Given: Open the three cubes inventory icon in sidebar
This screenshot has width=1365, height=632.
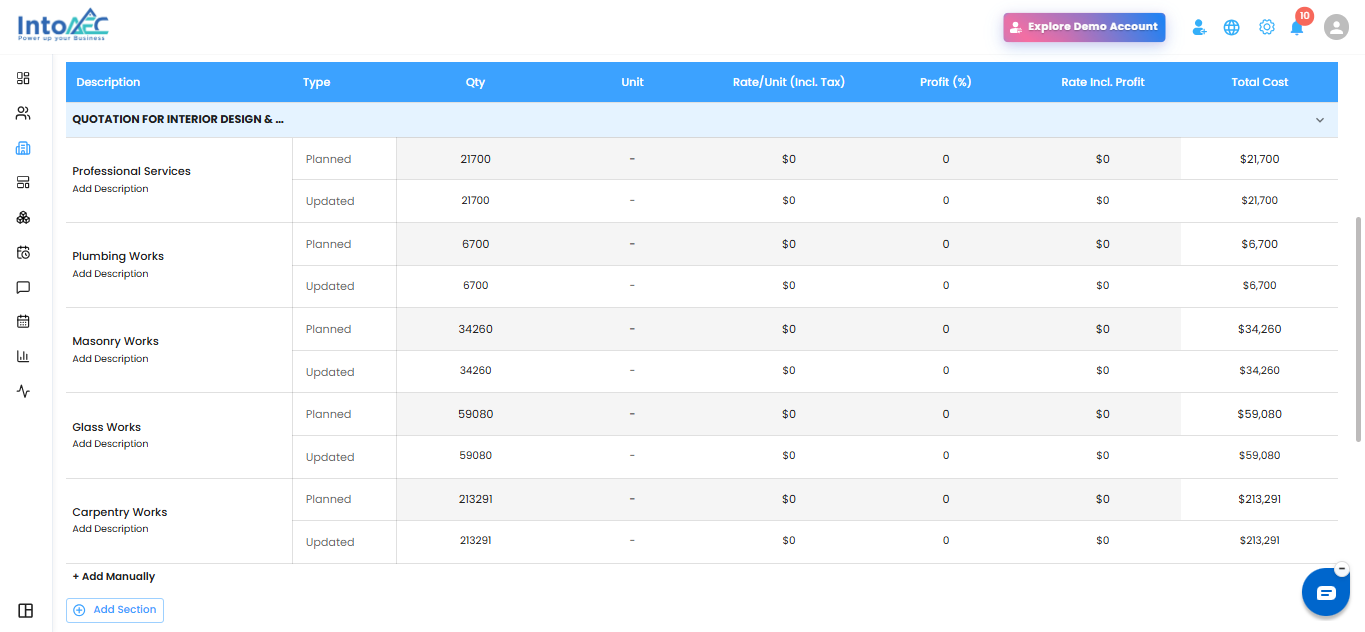Looking at the screenshot, I should click(24, 218).
